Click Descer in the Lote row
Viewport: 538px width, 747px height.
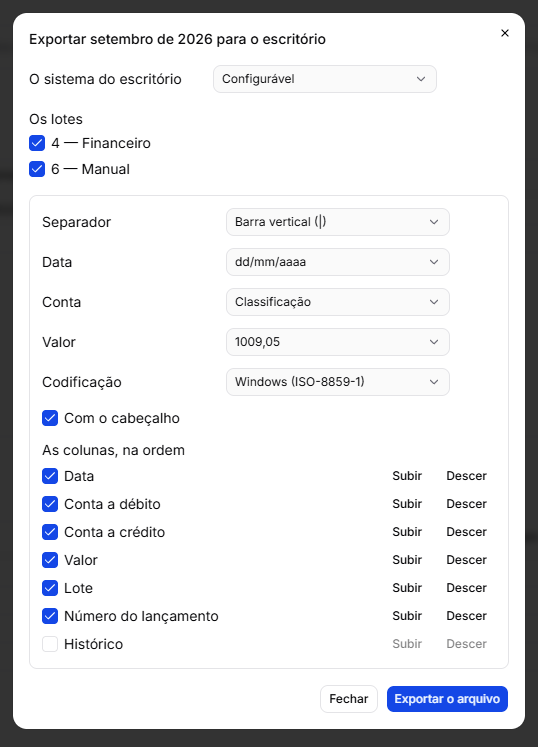pyautogui.click(x=467, y=588)
